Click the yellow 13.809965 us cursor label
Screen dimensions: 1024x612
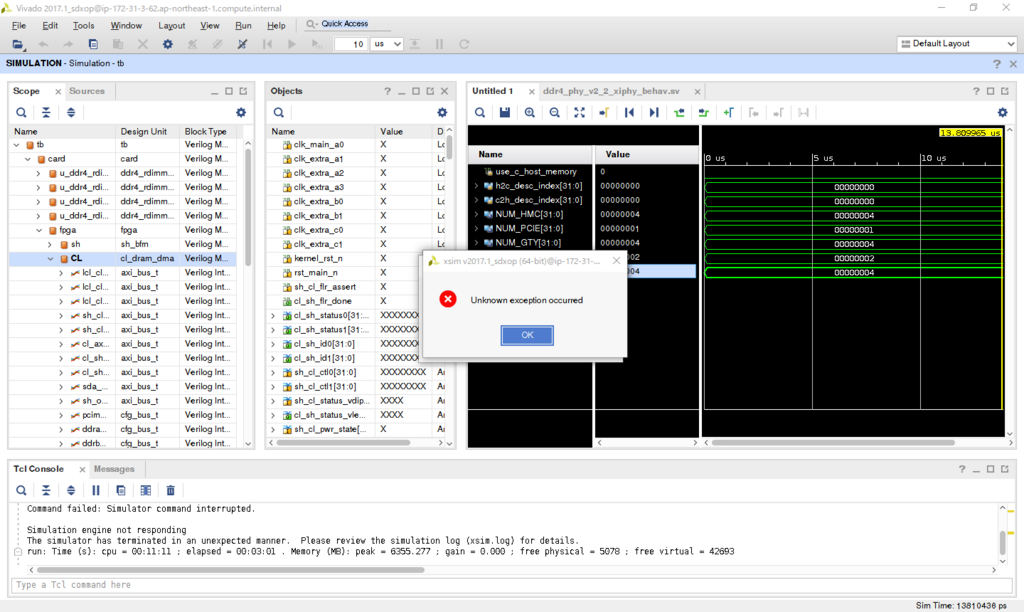click(x=970, y=133)
